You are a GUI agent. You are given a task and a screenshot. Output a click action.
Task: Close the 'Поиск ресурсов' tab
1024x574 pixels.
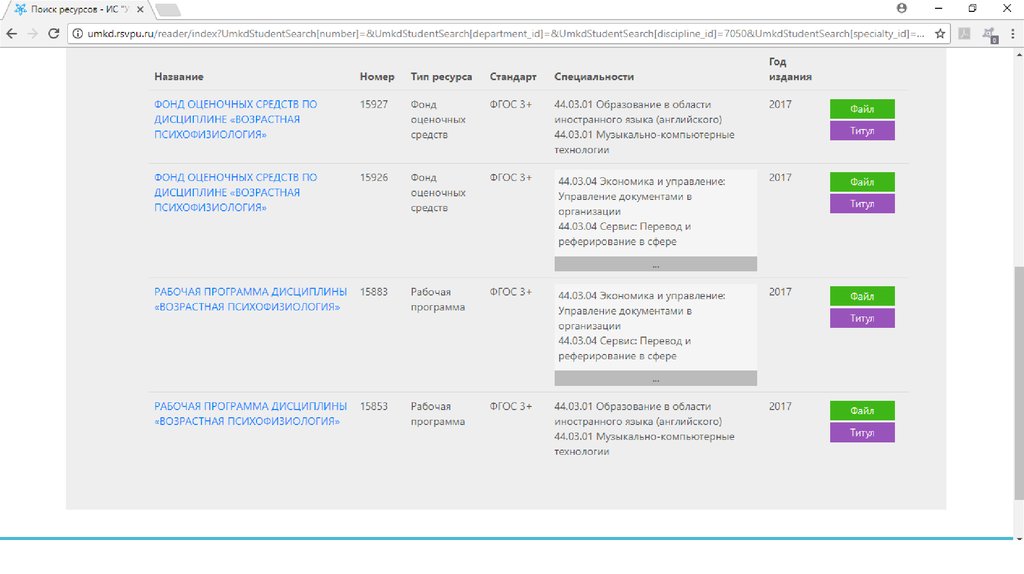point(140,10)
